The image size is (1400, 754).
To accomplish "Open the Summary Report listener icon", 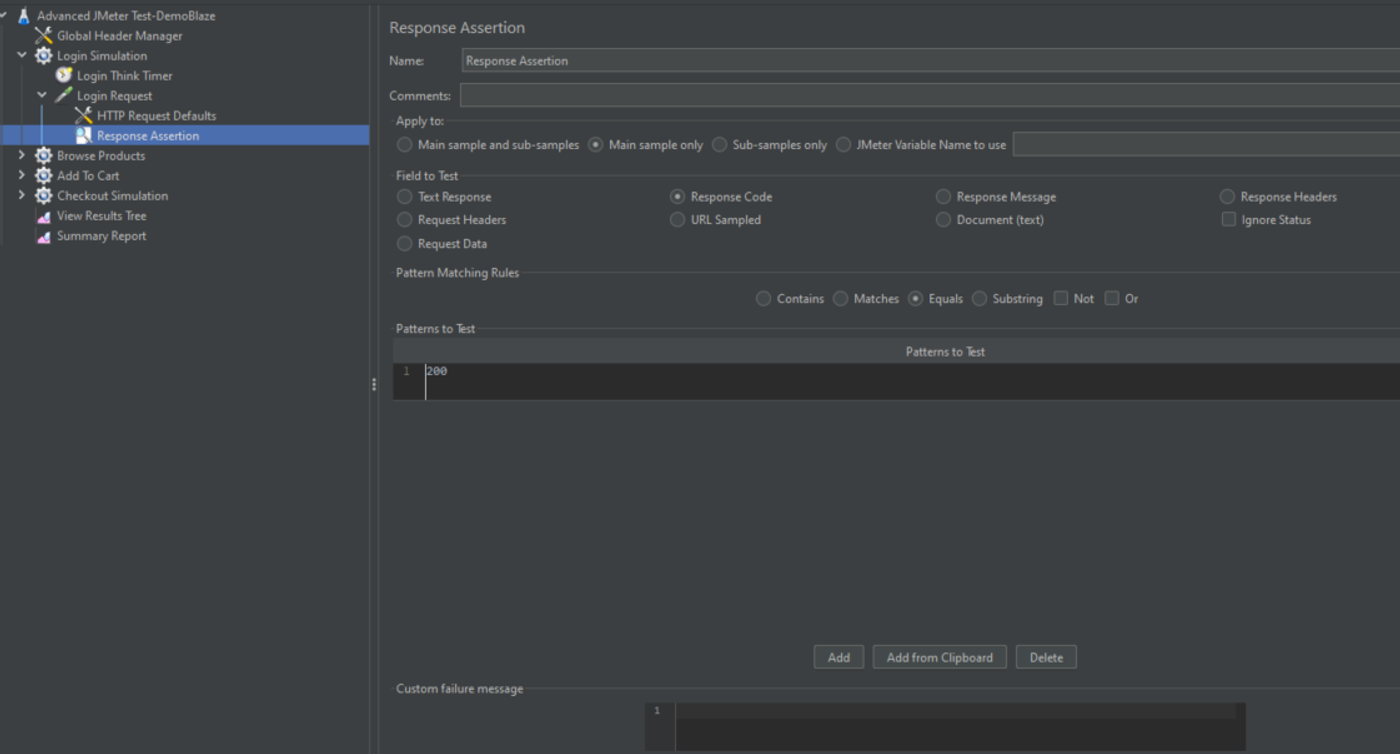I will [x=44, y=236].
